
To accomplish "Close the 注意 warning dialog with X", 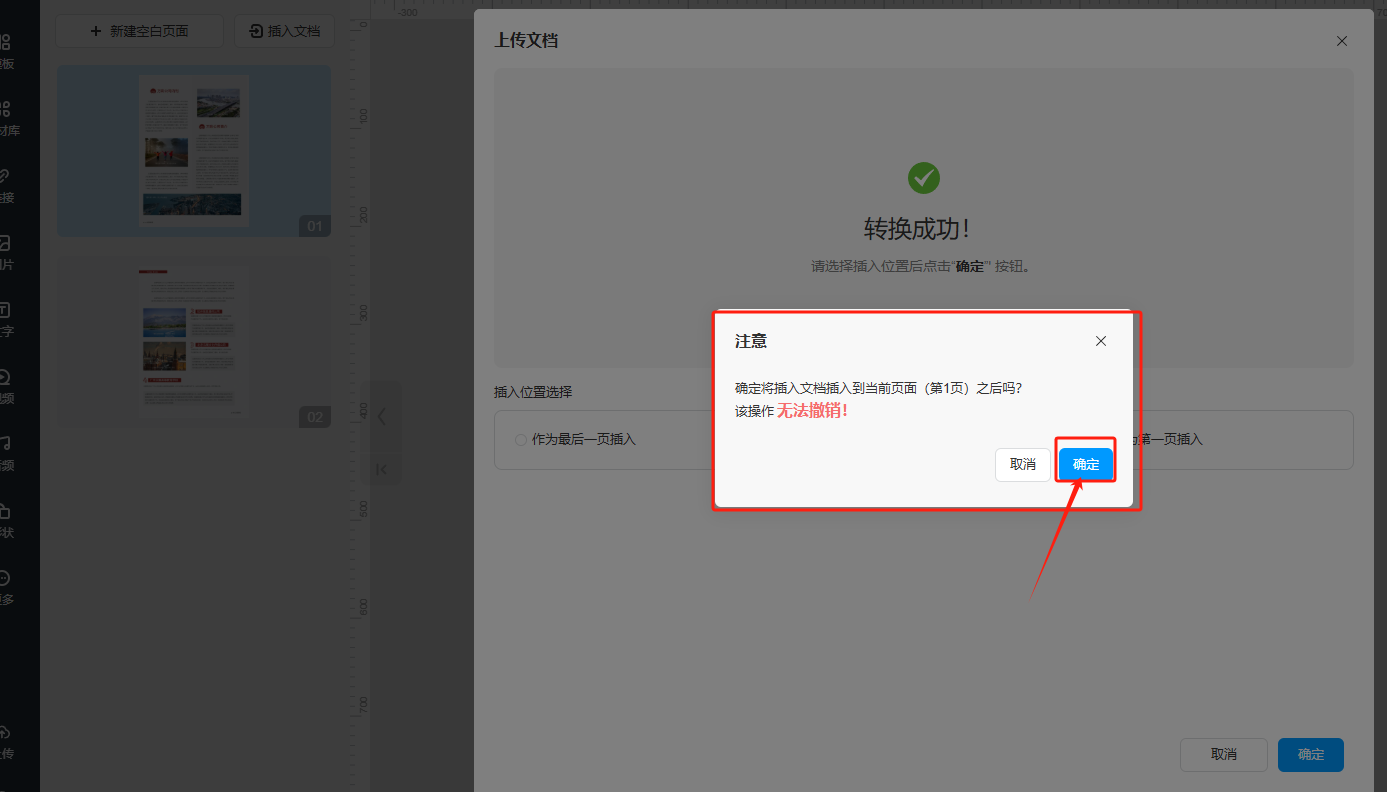I will (1101, 341).
